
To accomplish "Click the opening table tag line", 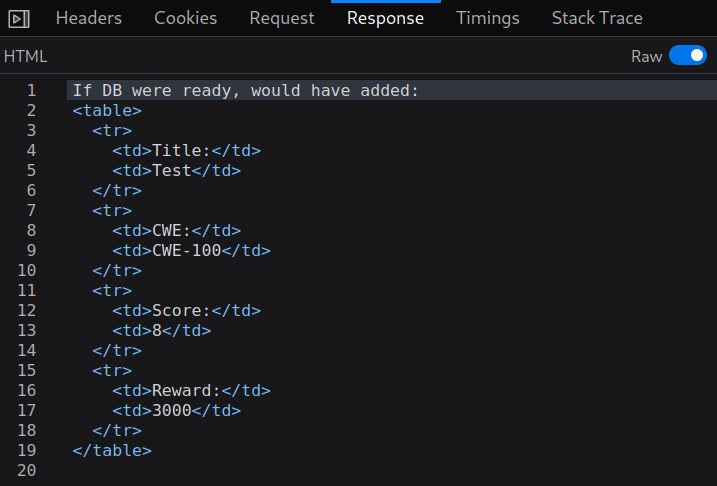I will (107, 110).
